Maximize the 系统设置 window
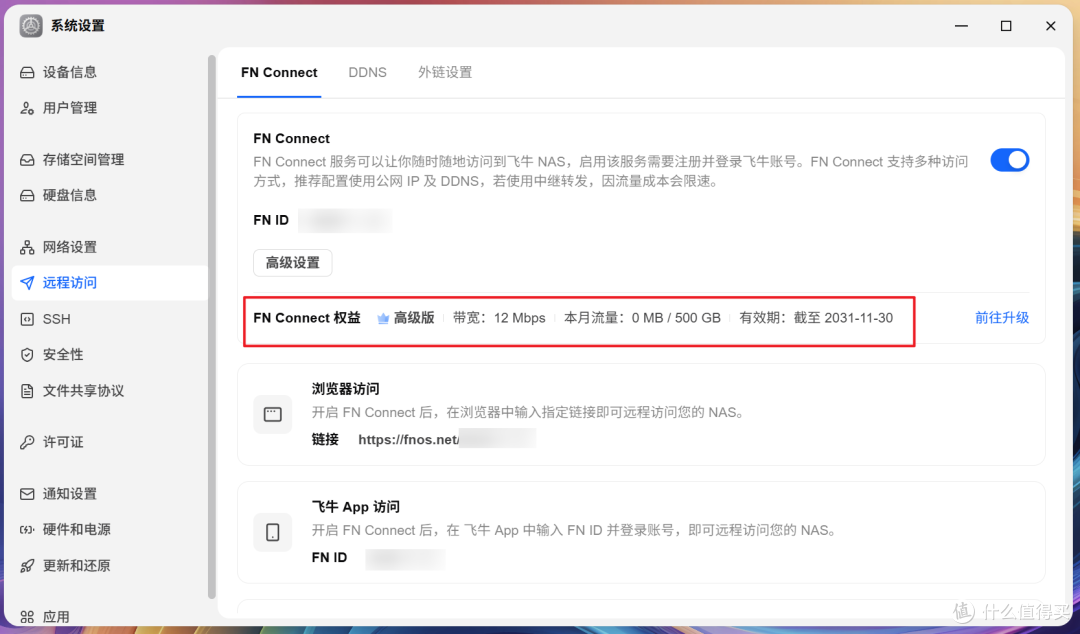1080x634 pixels. pyautogui.click(x=1006, y=26)
